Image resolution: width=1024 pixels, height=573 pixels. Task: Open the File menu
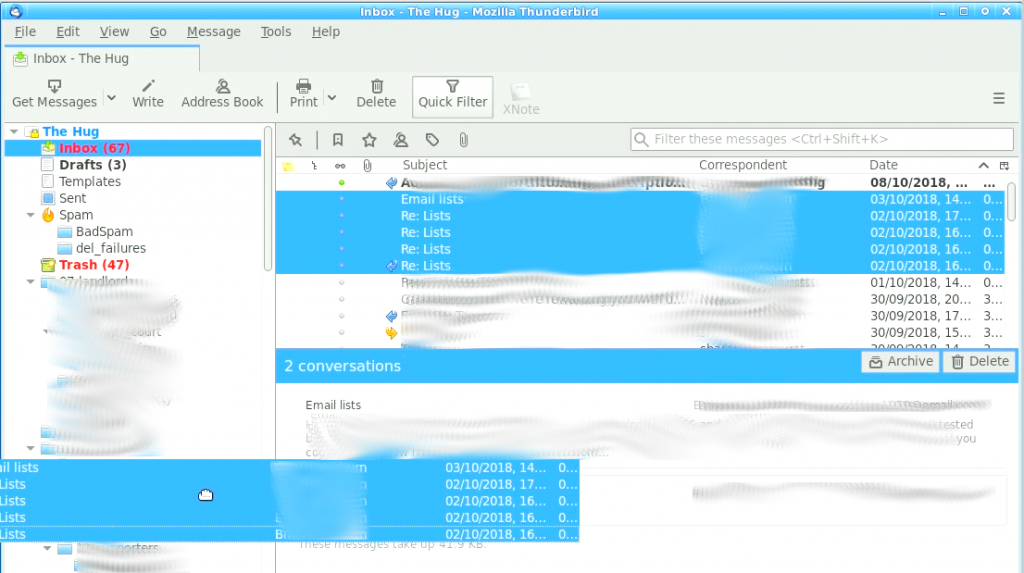[x=25, y=31]
